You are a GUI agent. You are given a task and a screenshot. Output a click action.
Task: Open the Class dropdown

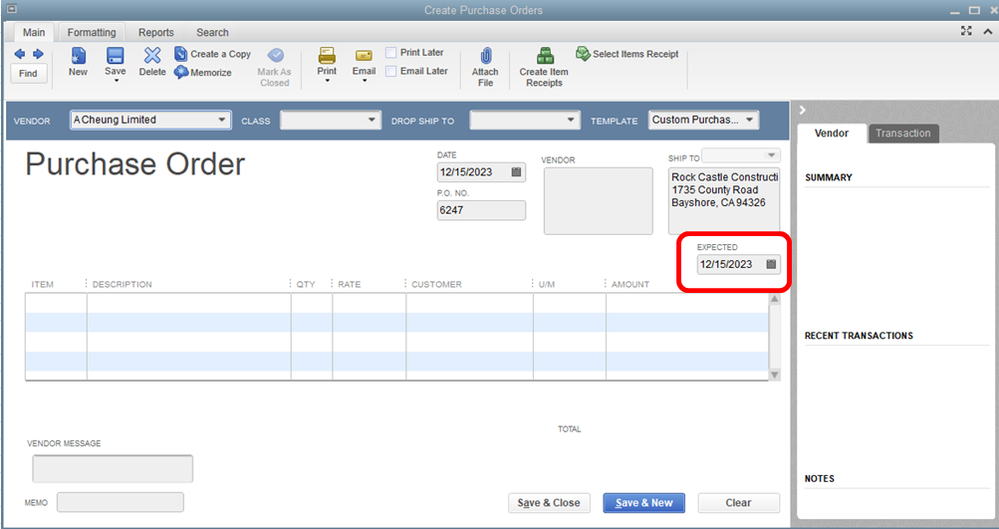point(371,120)
